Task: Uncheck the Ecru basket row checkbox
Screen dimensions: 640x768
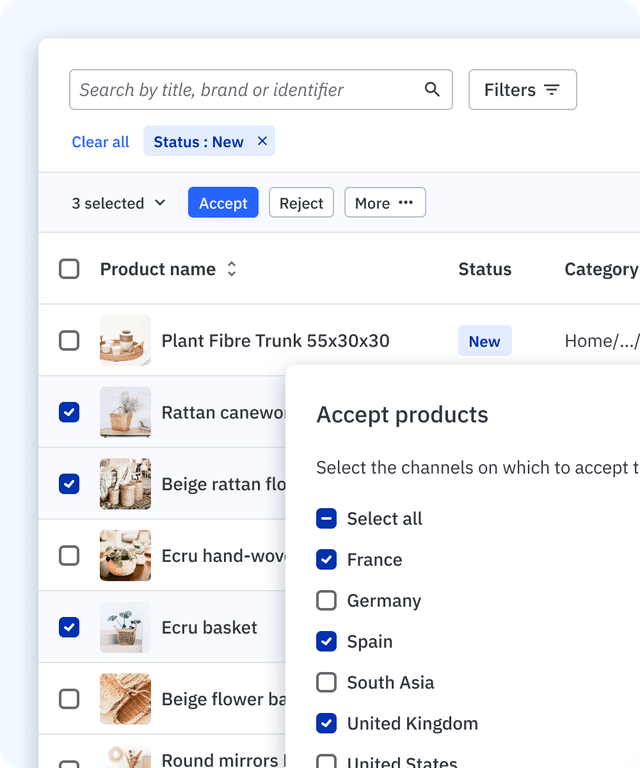Action: (x=69, y=627)
